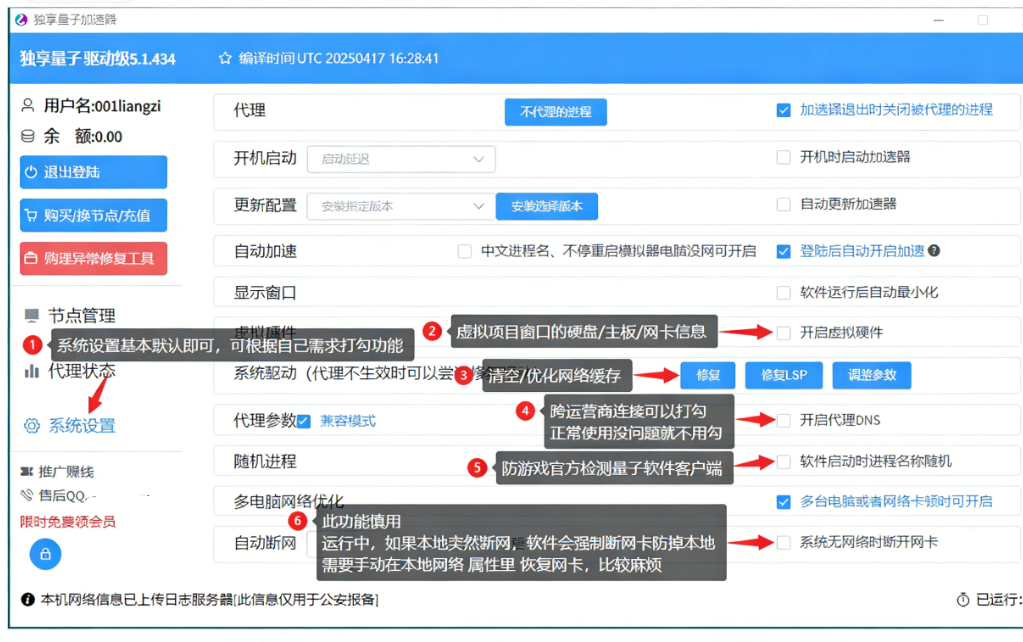Click the app logo icon in title bar

[x=22, y=20]
